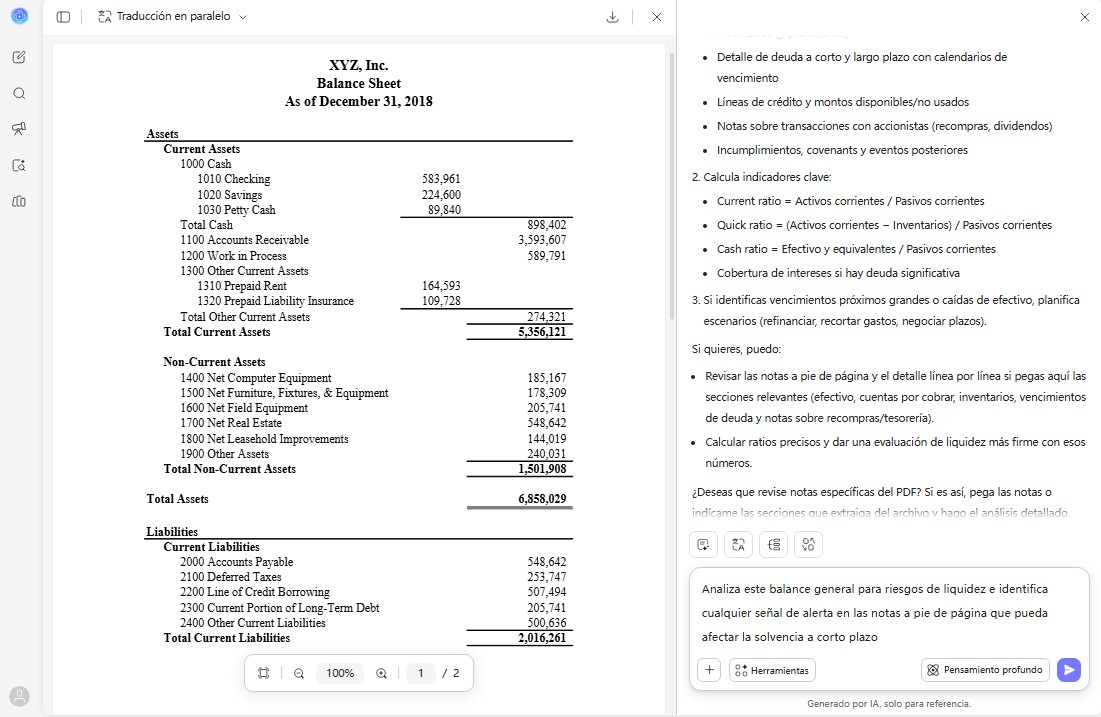Open new chat compose icon

tap(20, 57)
